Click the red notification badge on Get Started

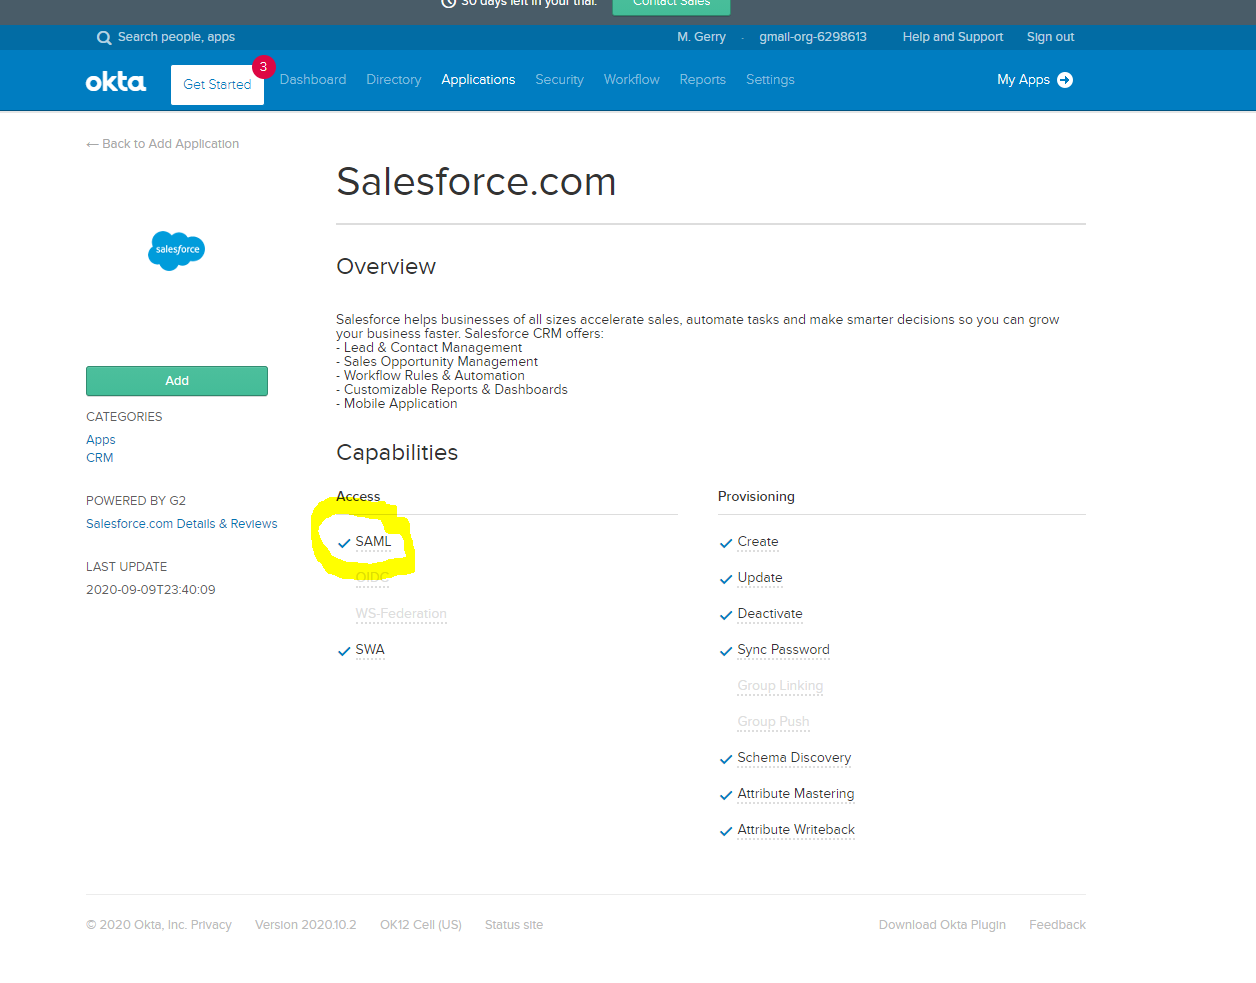[x=262, y=66]
